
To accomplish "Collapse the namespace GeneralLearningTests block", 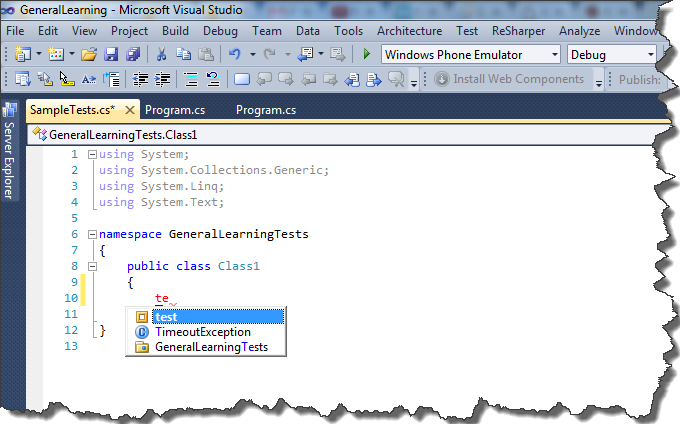I will pos(92,235).
